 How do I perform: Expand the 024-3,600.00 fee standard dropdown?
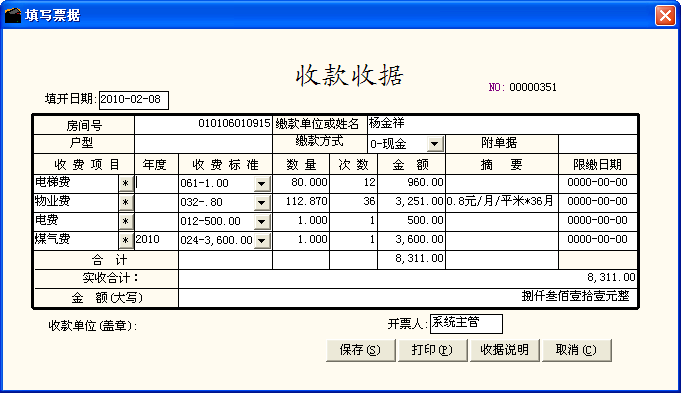[x=261, y=240]
